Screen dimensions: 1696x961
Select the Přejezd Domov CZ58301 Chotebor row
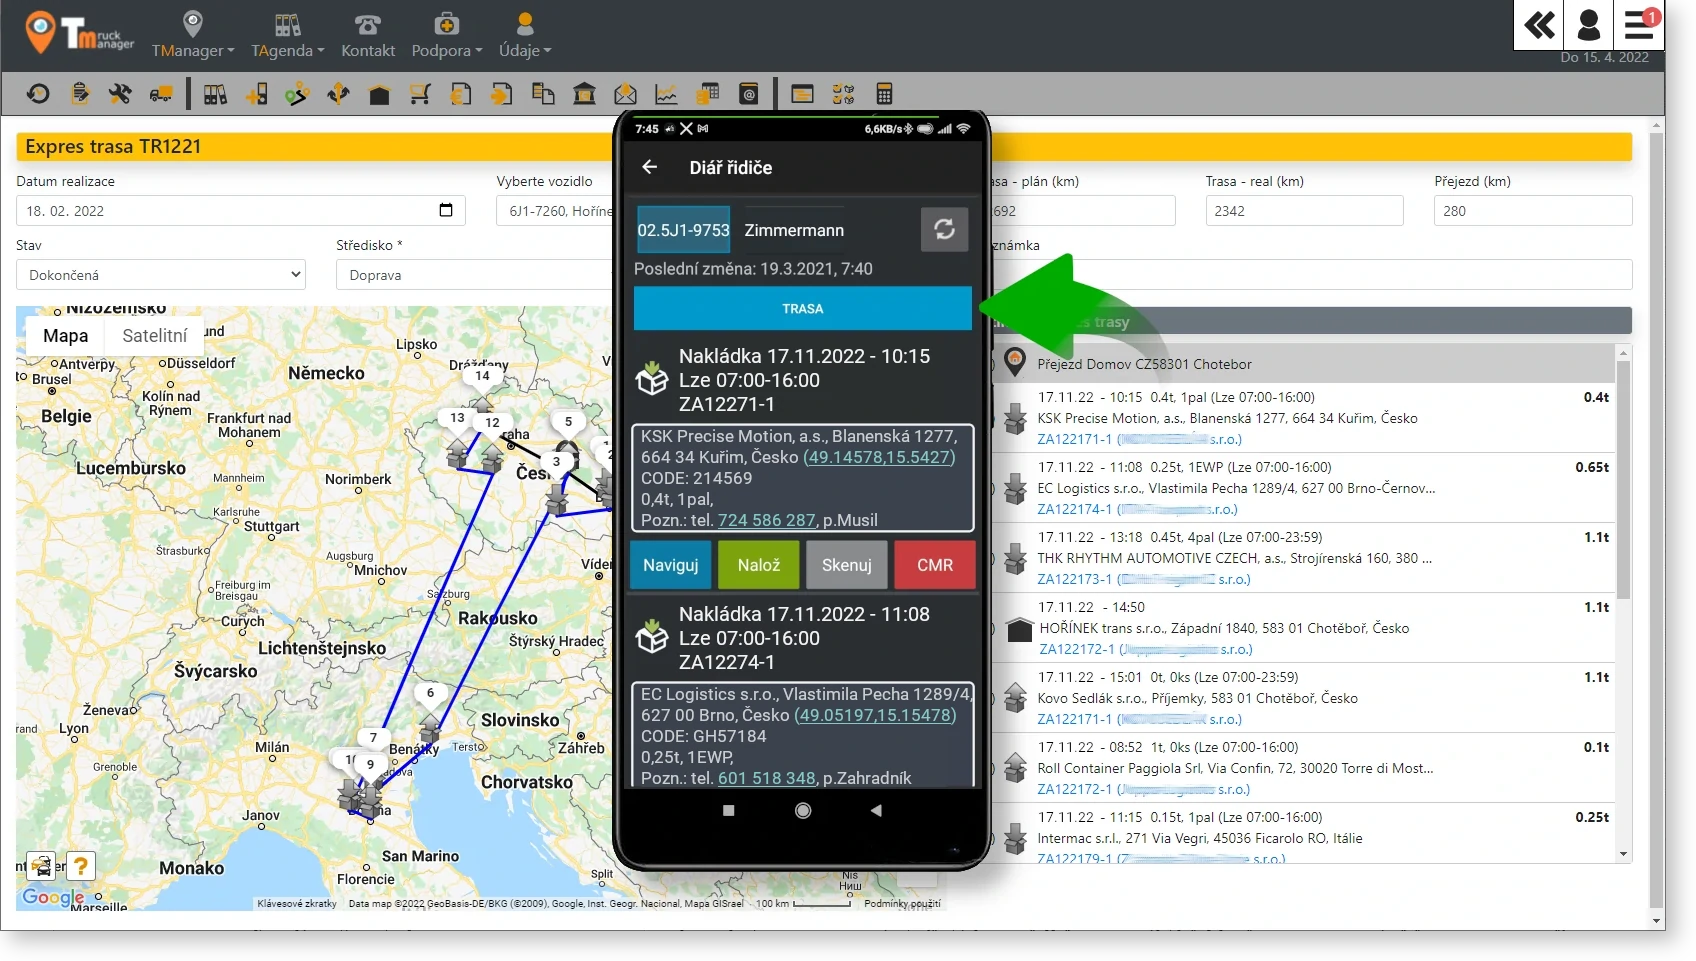[x=1305, y=364]
